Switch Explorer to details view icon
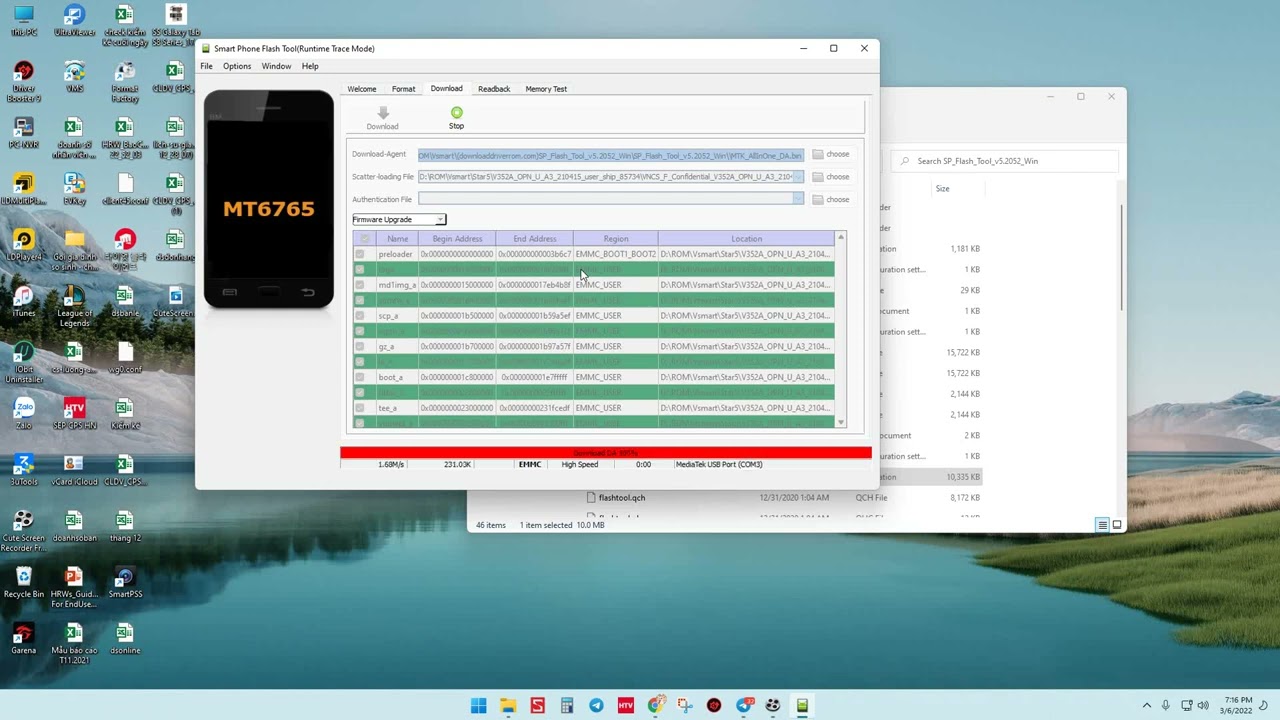 click(x=1102, y=525)
